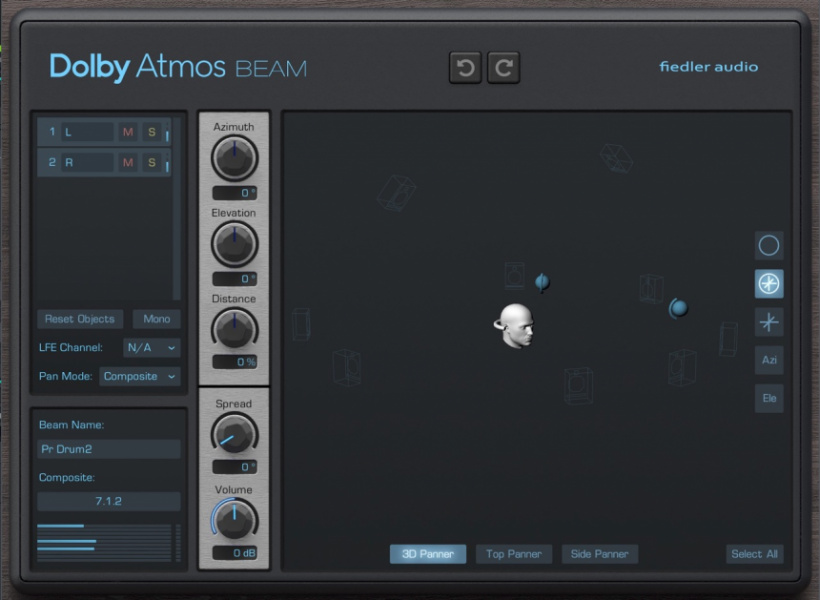Image resolution: width=820 pixels, height=600 pixels.
Task: Click the Azimuth knob
Action: point(234,158)
